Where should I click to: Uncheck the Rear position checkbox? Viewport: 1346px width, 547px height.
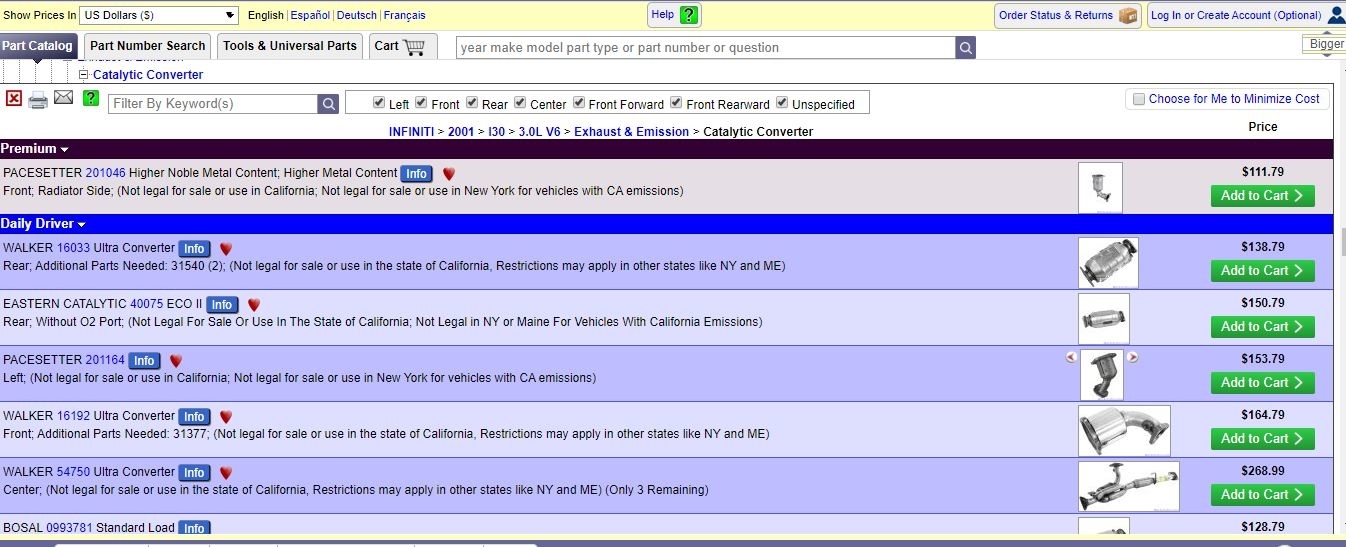pyautogui.click(x=472, y=103)
